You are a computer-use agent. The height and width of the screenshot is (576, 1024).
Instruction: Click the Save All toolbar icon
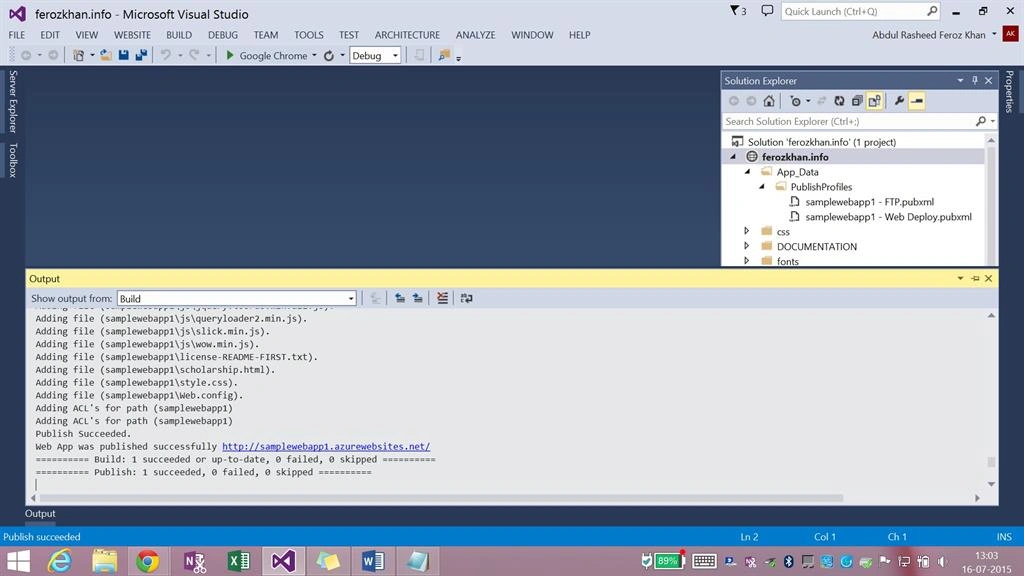click(141, 56)
